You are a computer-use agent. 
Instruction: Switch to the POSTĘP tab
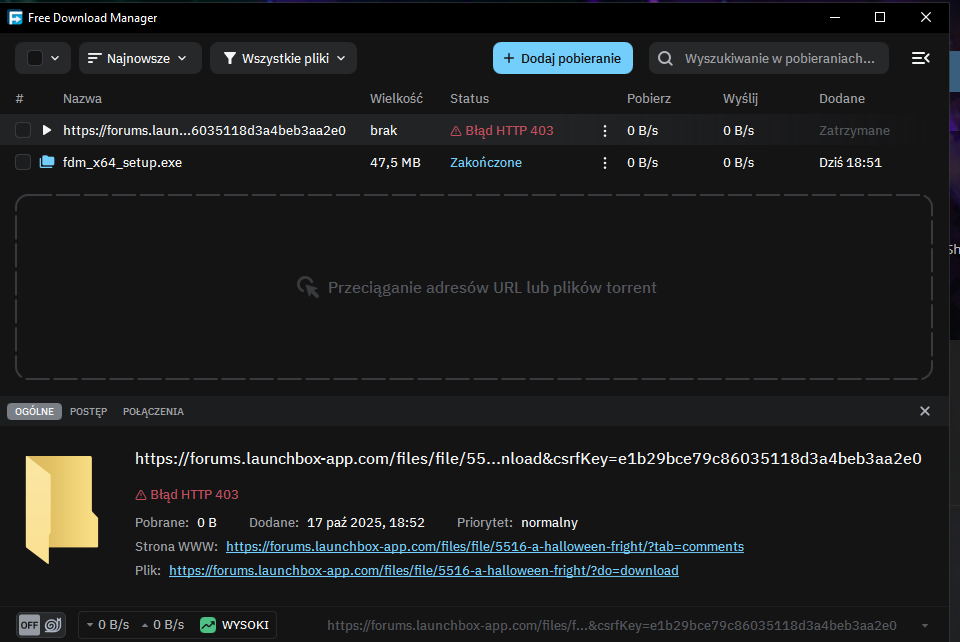tap(88, 412)
